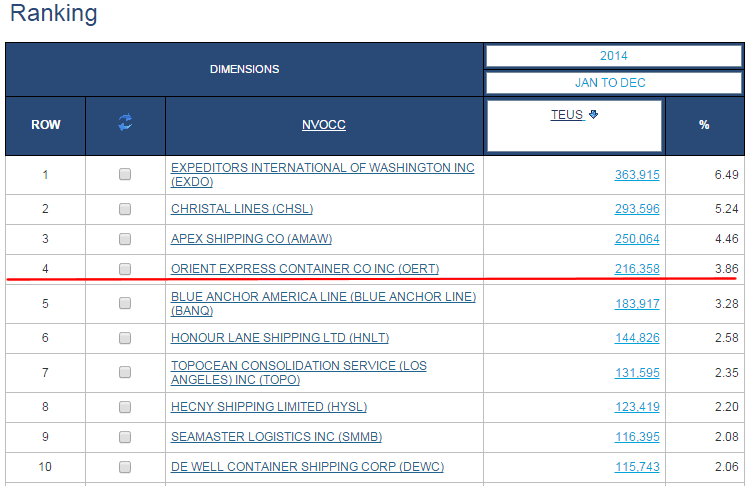Click the 3.86 percentage value
The image size is (746, 486).
pos(726,269)
